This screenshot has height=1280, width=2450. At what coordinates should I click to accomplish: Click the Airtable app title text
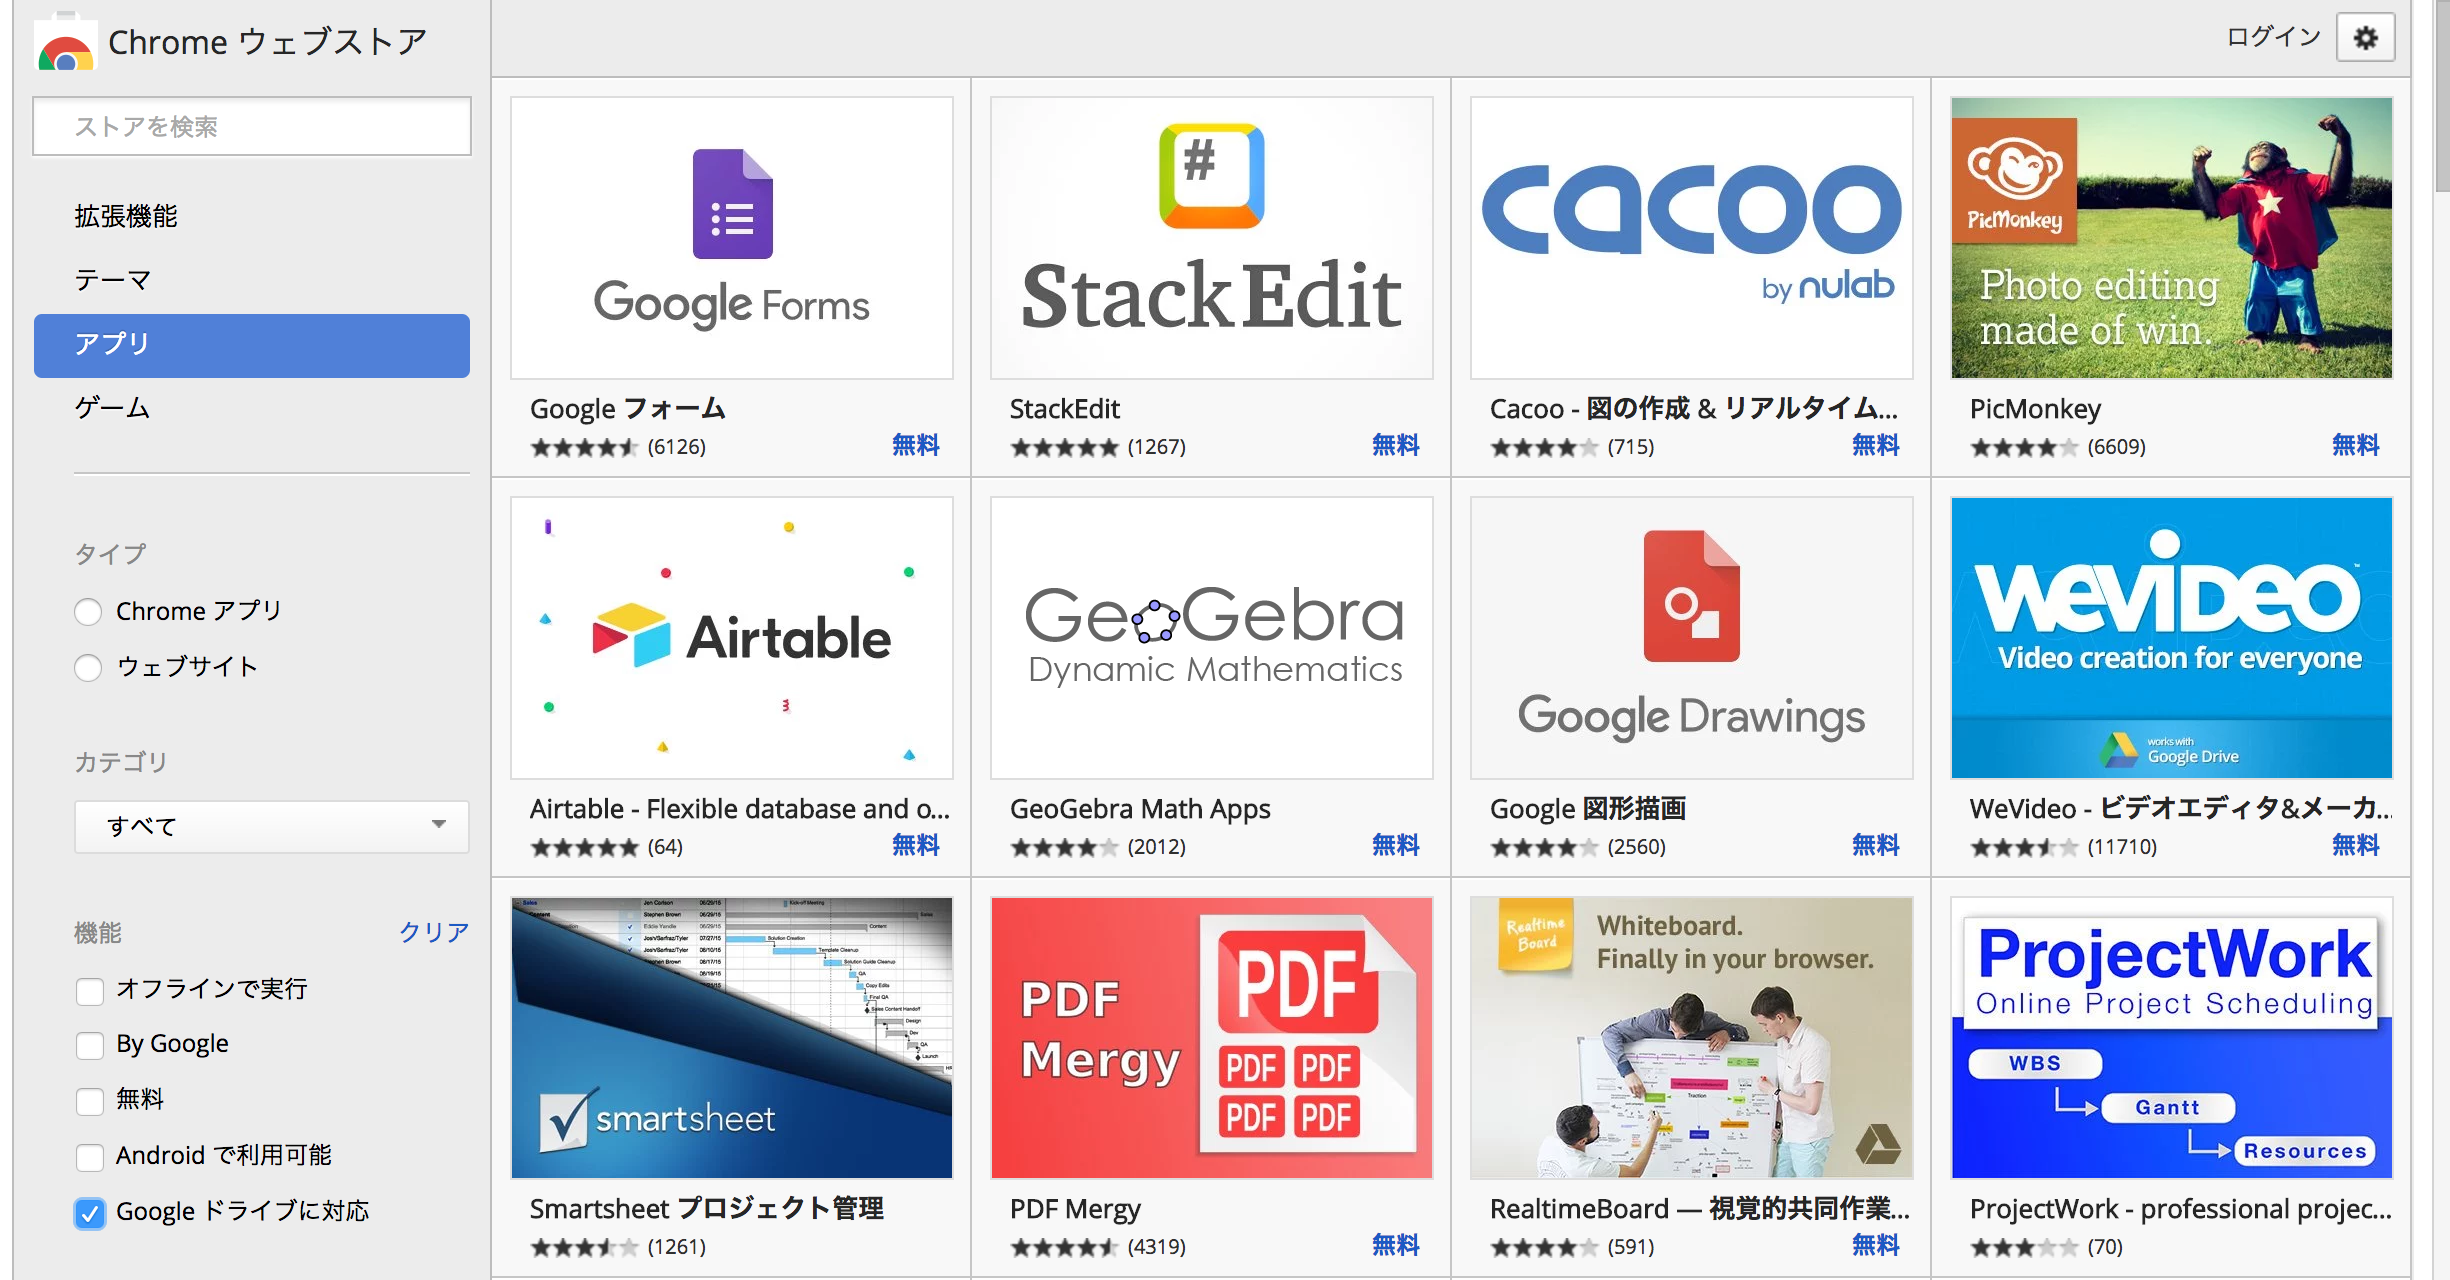(x=740, y=808)
